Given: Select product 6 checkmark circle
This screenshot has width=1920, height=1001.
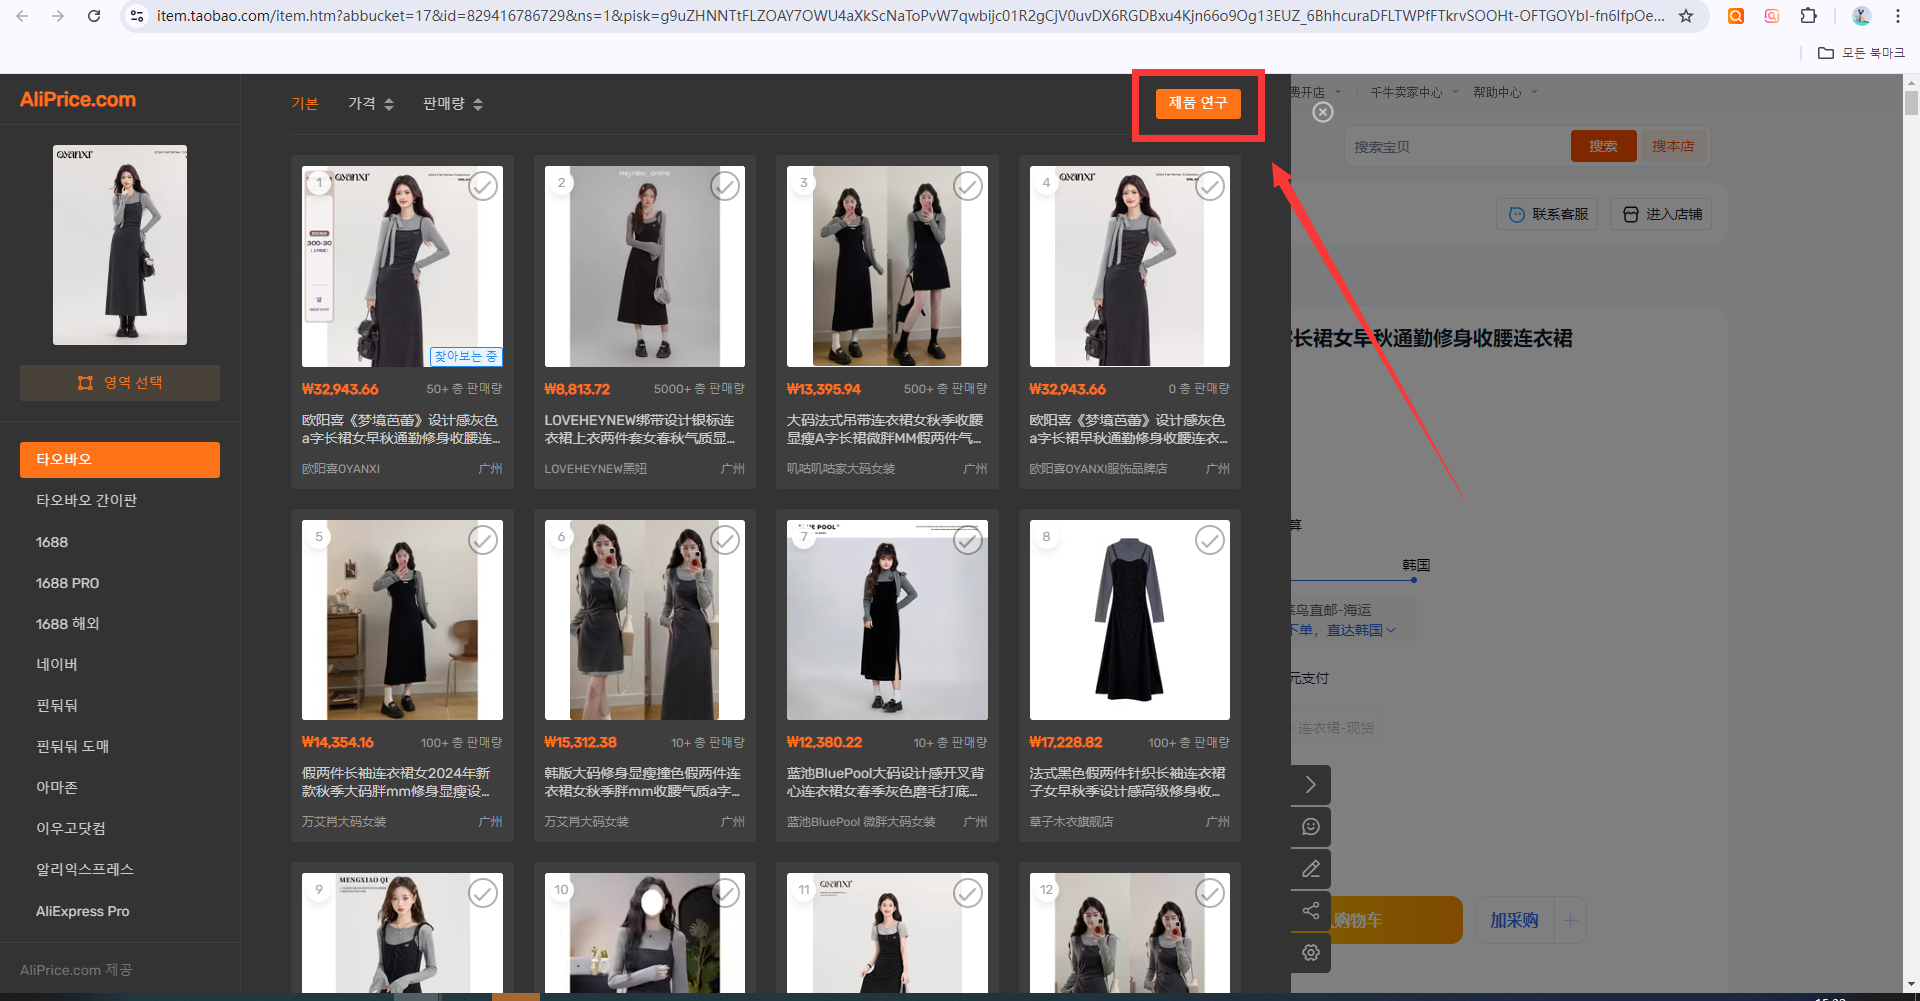Looking at the screenshot, I should pos(725,540).
